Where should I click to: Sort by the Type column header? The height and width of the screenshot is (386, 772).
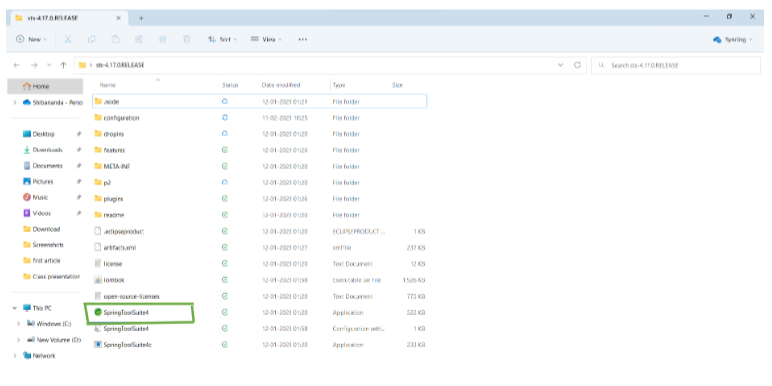pyautogui.click(x=339, y=85)
